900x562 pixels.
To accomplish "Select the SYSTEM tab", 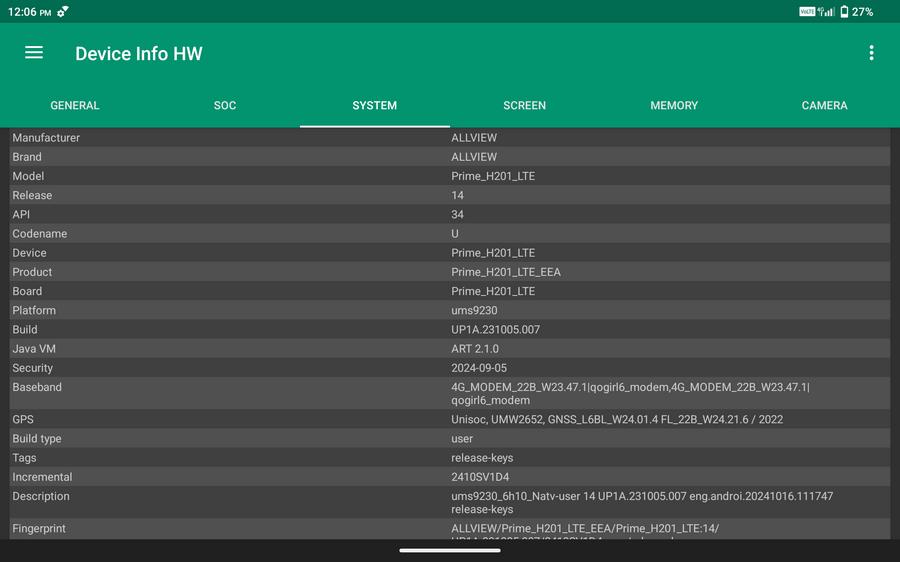I will click(375, 106).
